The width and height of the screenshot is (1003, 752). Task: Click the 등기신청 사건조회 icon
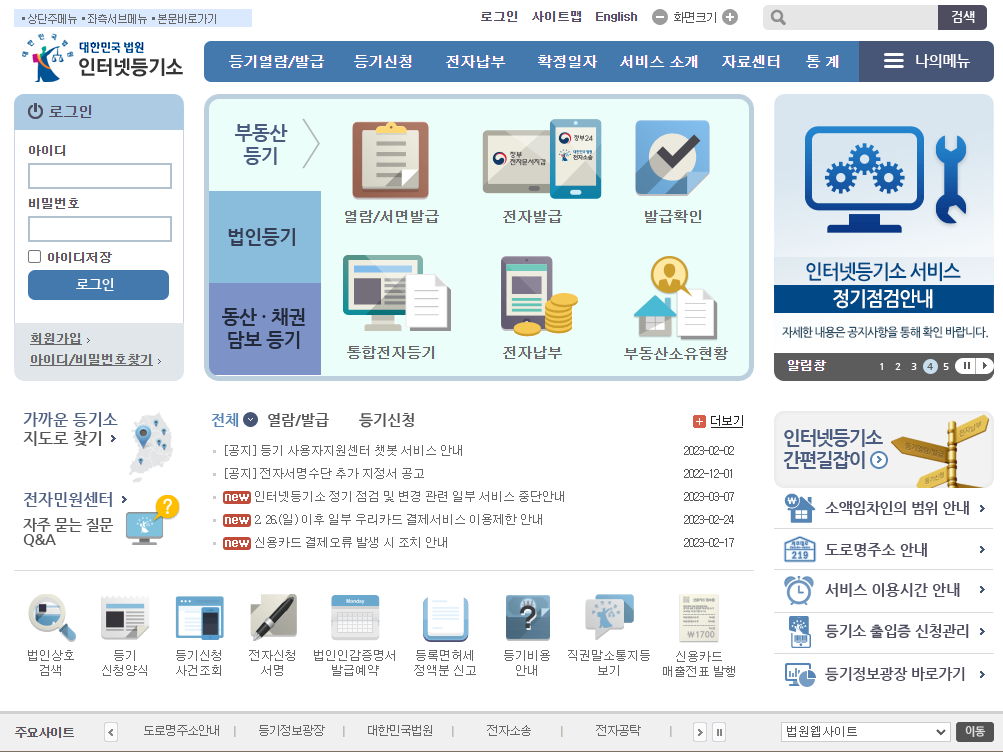(x=200, y=618)
